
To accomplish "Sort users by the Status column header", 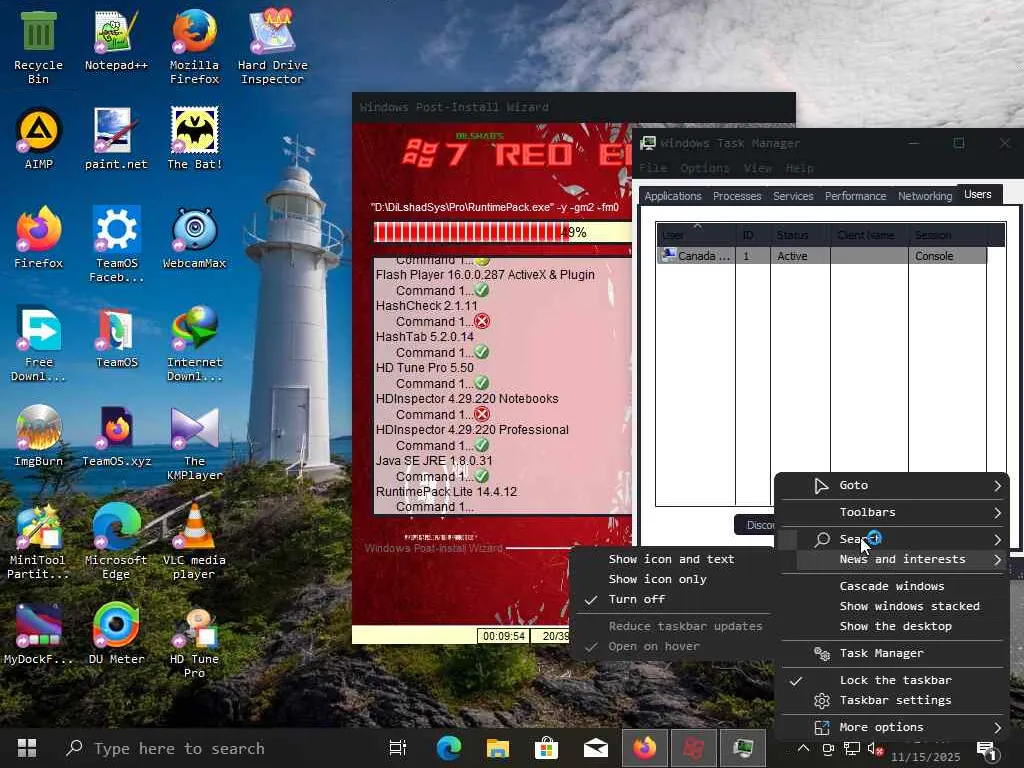I will pos(800,235).
